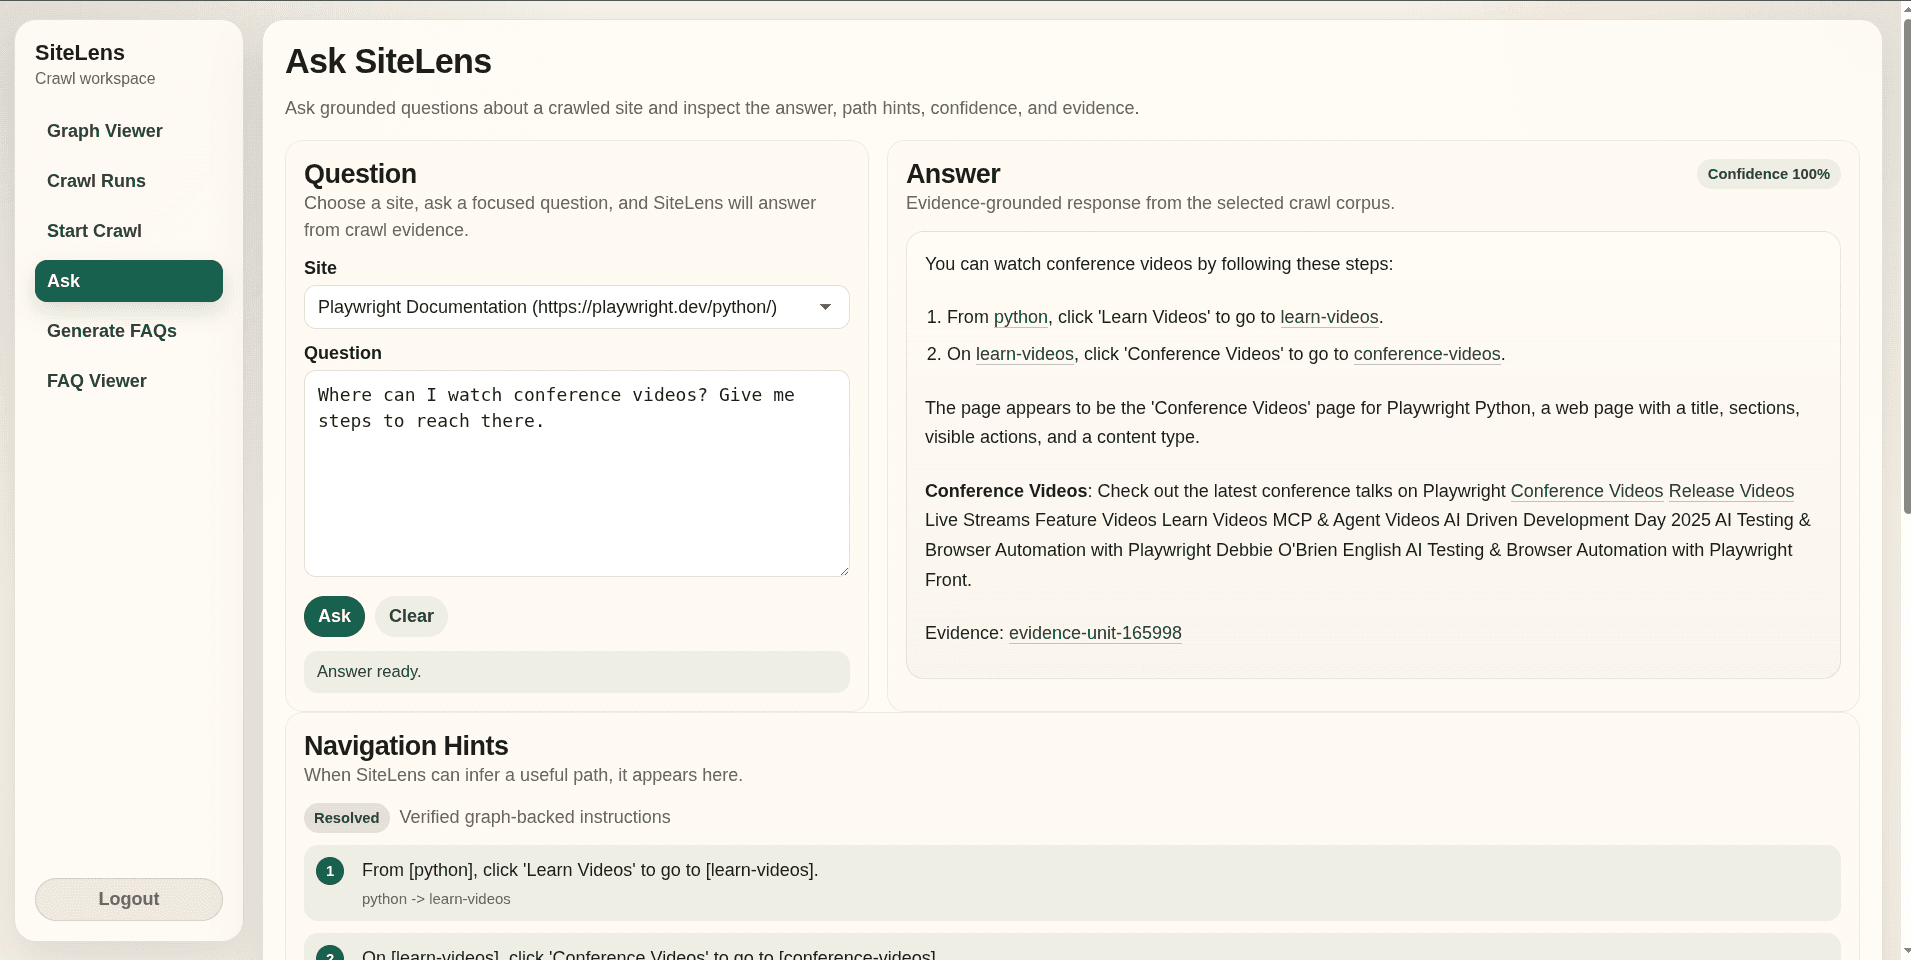
Task: Click 'Verified graph-backed instructions' text
Action: 535,817
